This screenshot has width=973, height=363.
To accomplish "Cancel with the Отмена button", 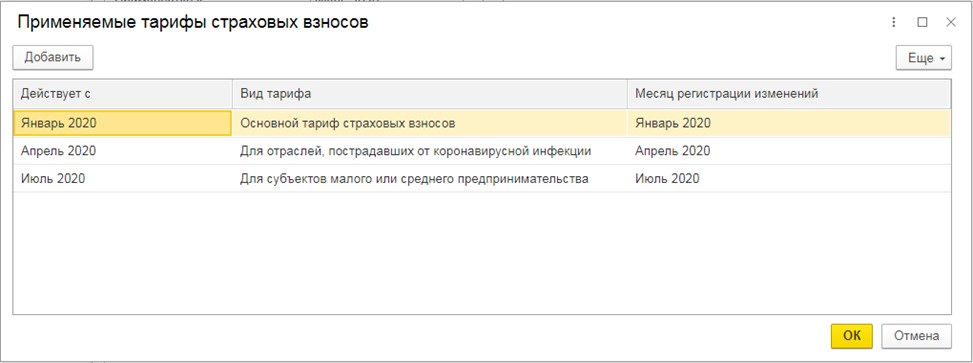I will [917, 336].
